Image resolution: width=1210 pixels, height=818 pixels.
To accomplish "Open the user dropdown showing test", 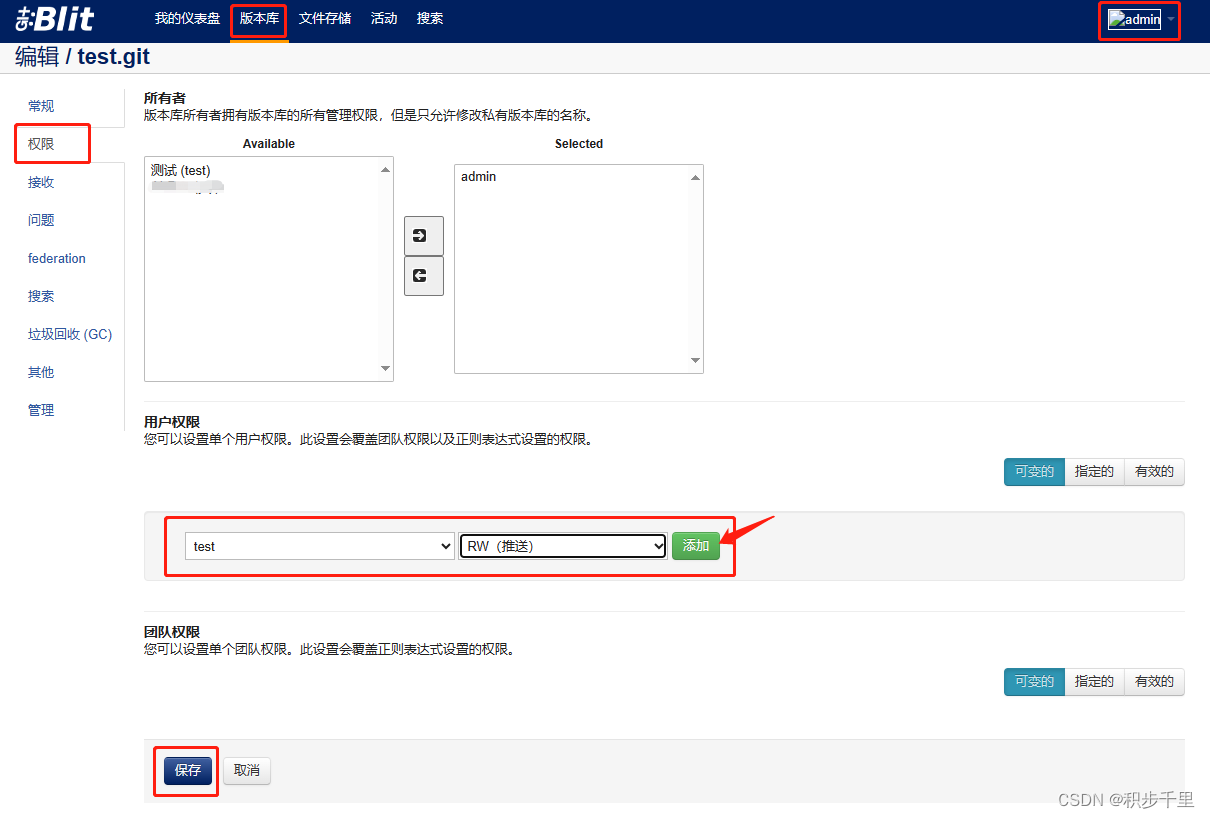I will (x=320, y=546).
